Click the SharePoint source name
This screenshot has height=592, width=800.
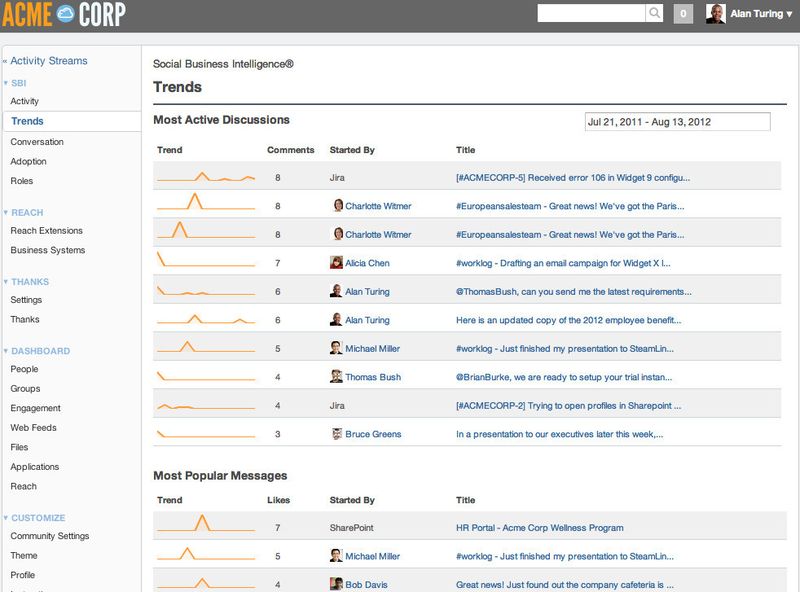pyautogui.click(x=352, y=528)
